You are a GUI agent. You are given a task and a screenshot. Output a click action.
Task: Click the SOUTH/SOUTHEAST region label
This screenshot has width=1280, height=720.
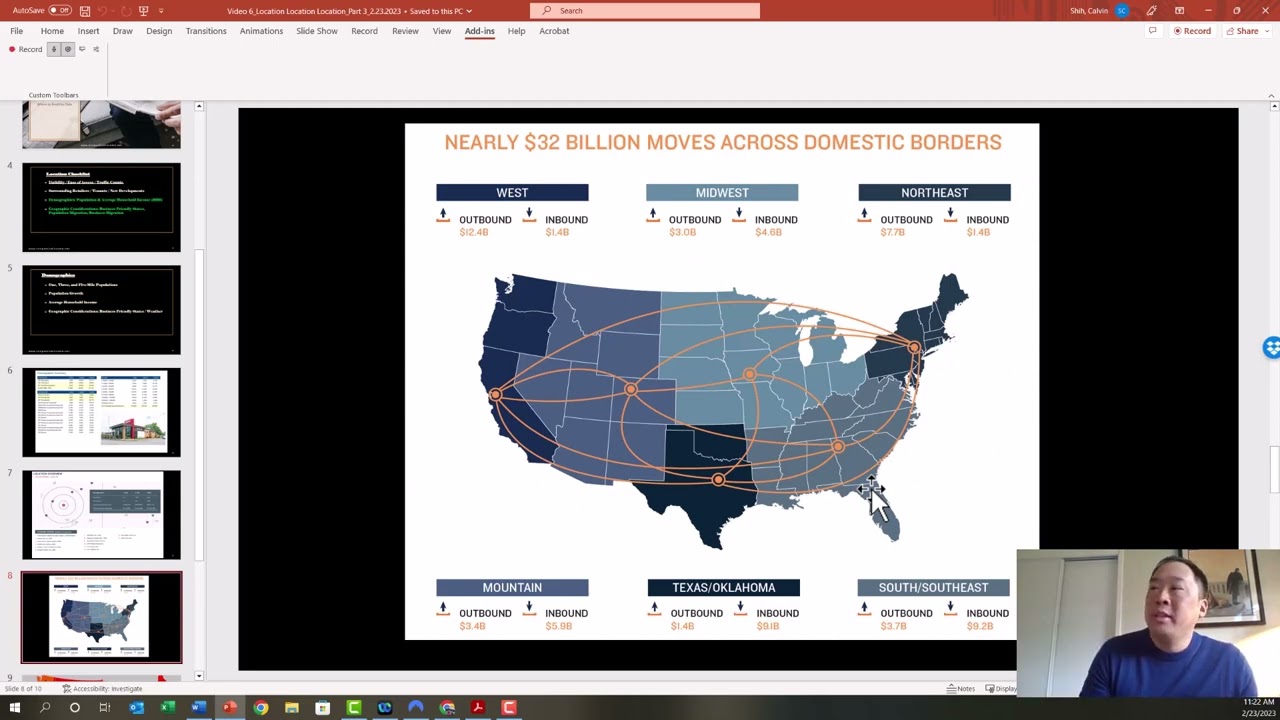click(x=933, y=588)
